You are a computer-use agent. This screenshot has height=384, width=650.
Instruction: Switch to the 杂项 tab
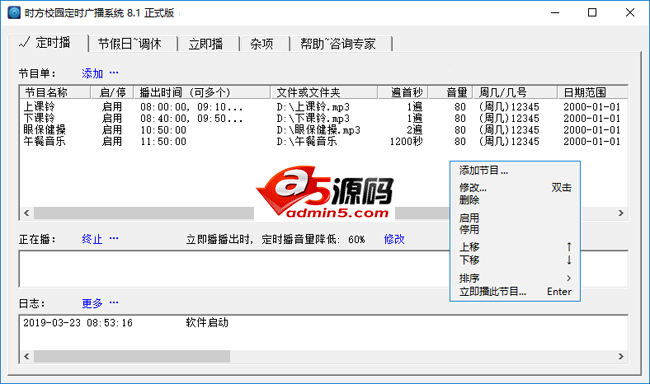tap(262, 44)
